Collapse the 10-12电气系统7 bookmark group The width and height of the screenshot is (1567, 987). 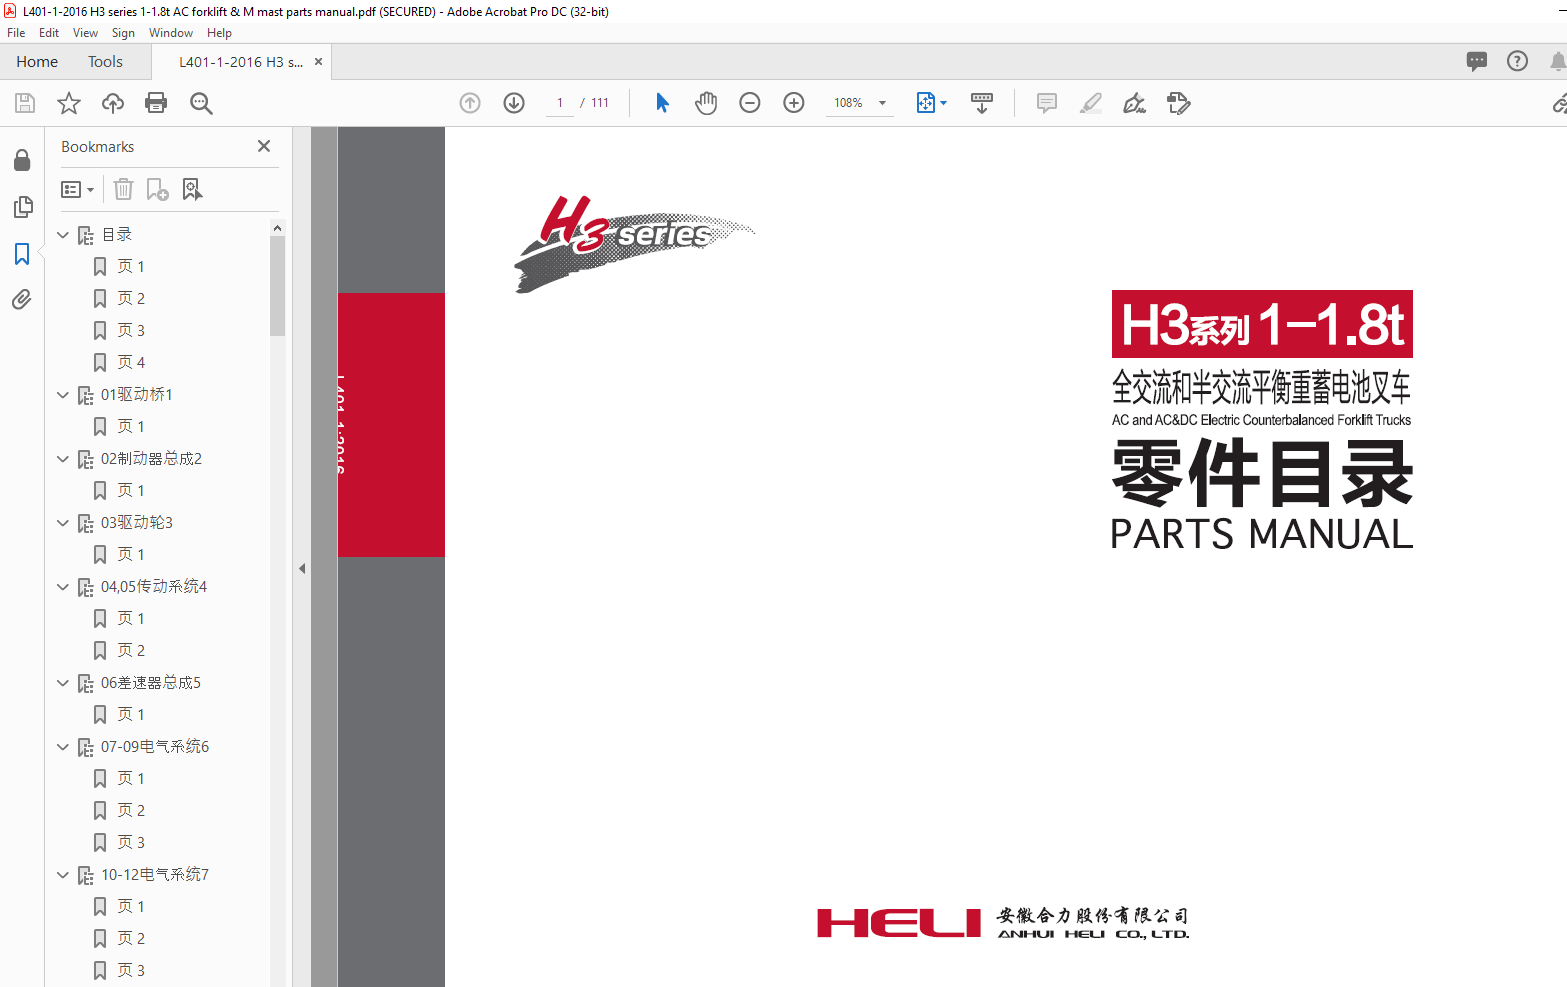63,875
